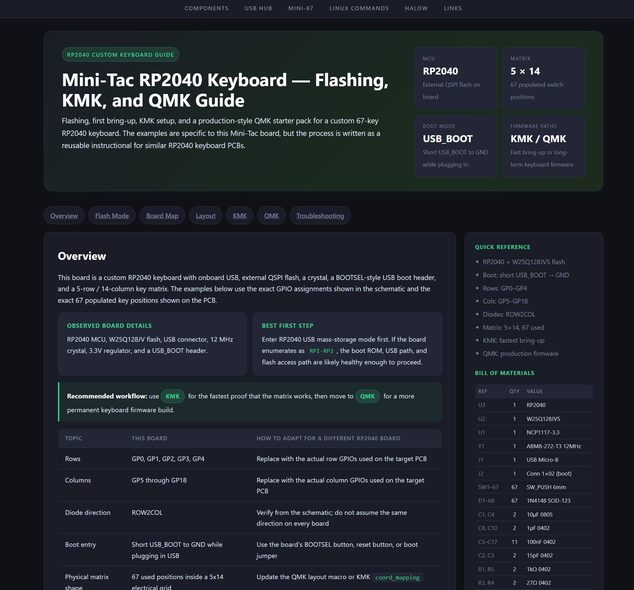
Task: Open the Components nav item
Action: click(x=206, y=8)
